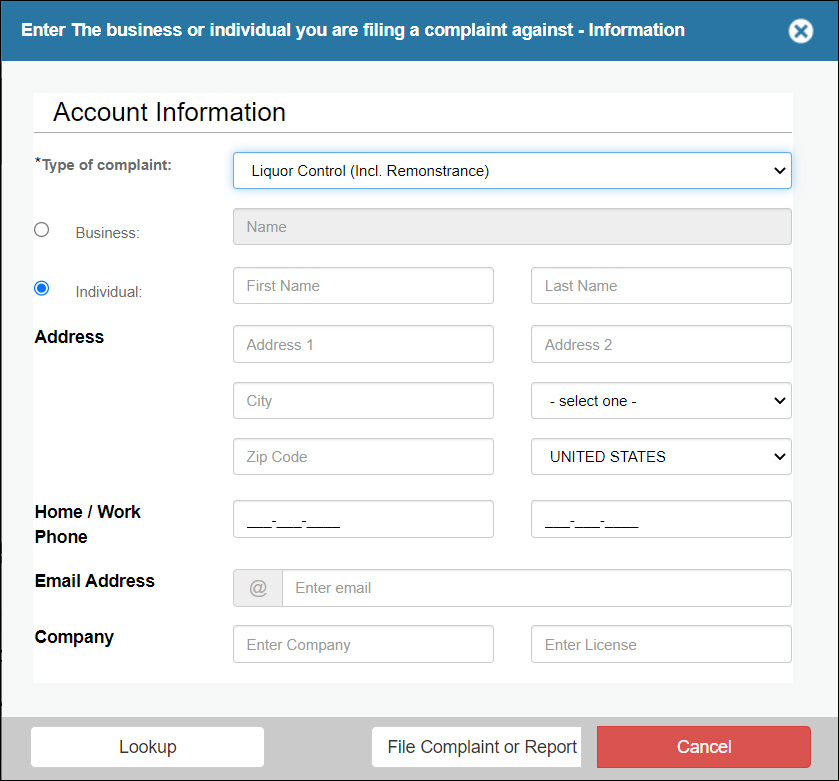The height and width of the screenshot is (781, 839).
Task: Close the complaint information dialog
Action: [800, 31]
